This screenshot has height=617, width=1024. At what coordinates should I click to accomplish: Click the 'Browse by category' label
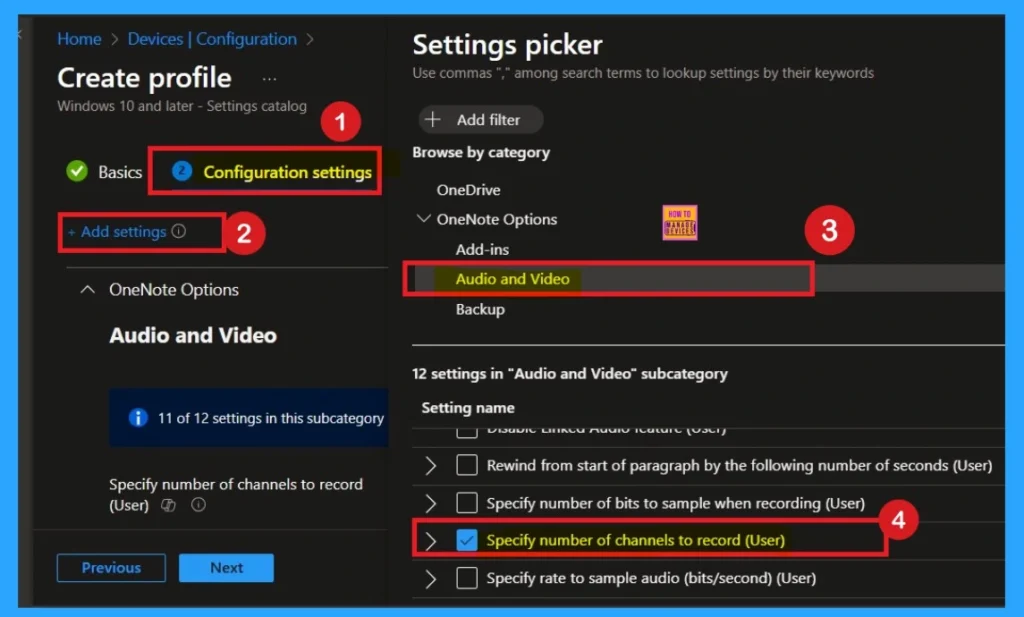pyautogui.click(x=481, y=152)
